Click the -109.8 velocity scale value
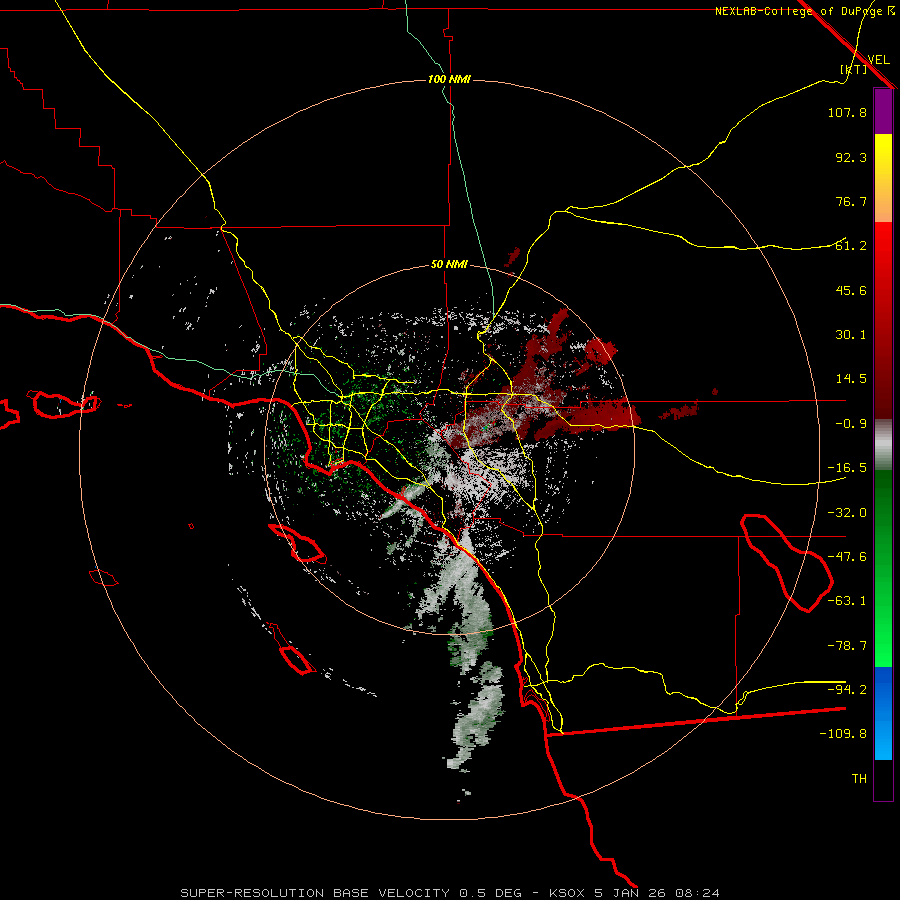Image resolution: width=900 pixels, height=900 pixels. [x=843, y=734]
